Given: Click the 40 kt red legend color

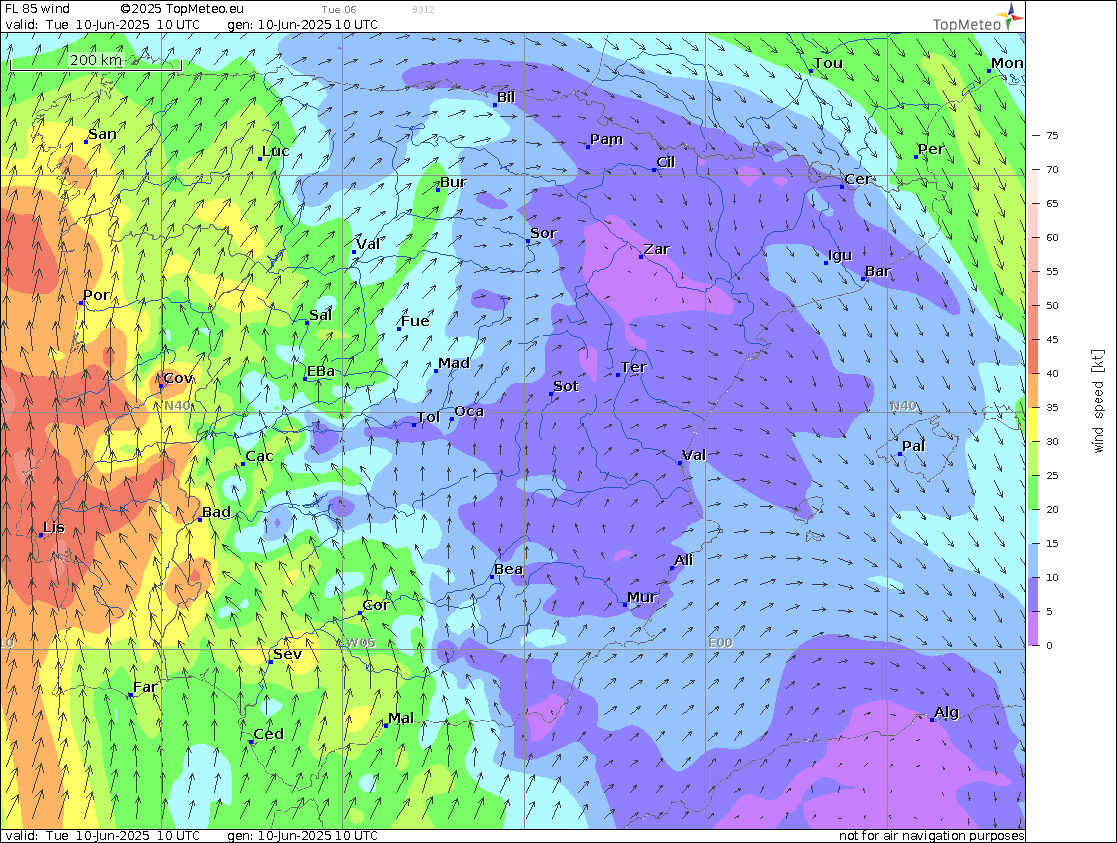Looking at the screenshot, I should point(1034,356).
